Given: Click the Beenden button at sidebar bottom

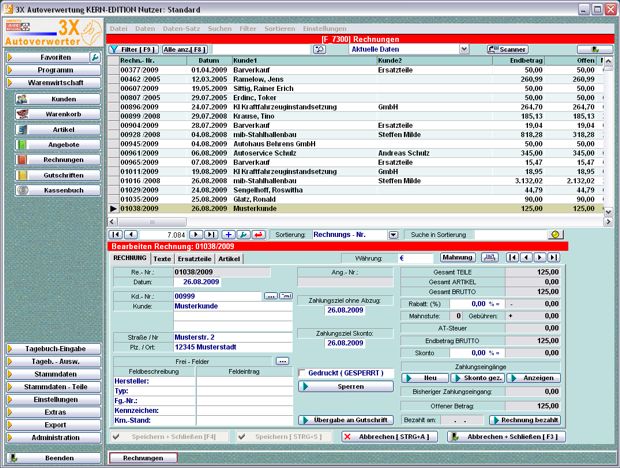Looking at the screenshot, I should tap(53, 458).
